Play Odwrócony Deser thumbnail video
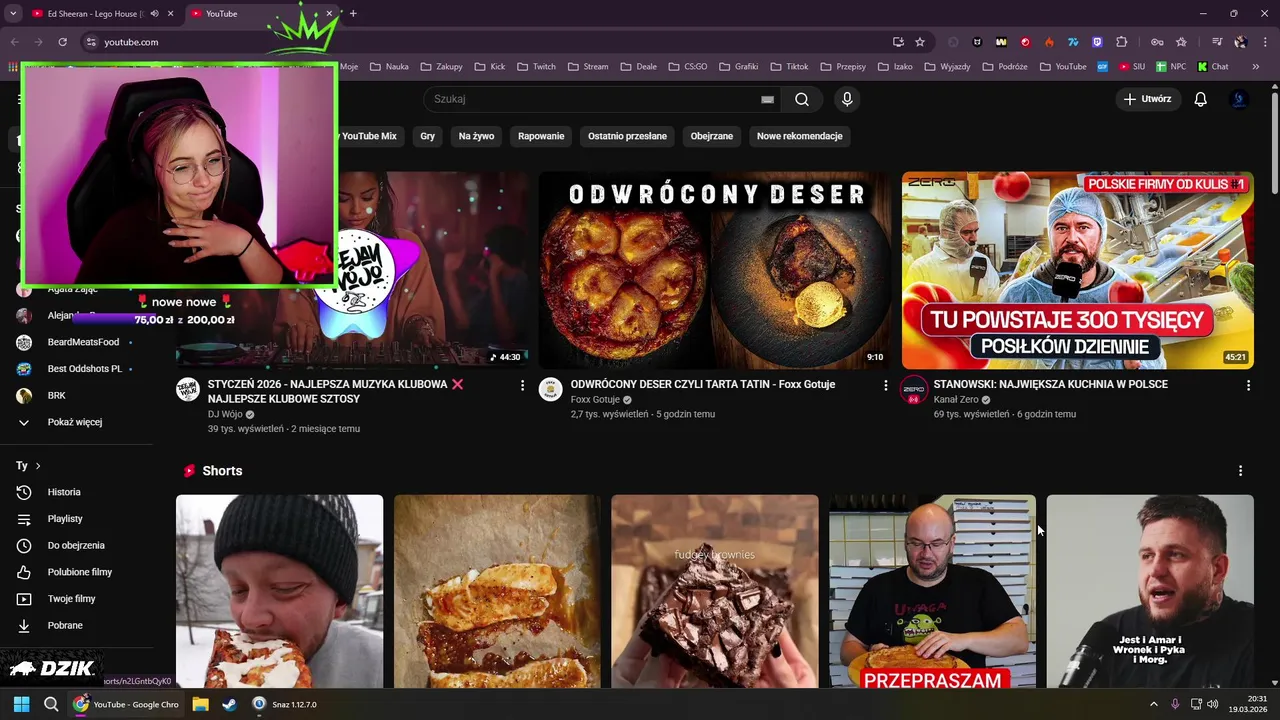Image resolution: width=1280 pixels, height=720 pixels. point(715,270)
